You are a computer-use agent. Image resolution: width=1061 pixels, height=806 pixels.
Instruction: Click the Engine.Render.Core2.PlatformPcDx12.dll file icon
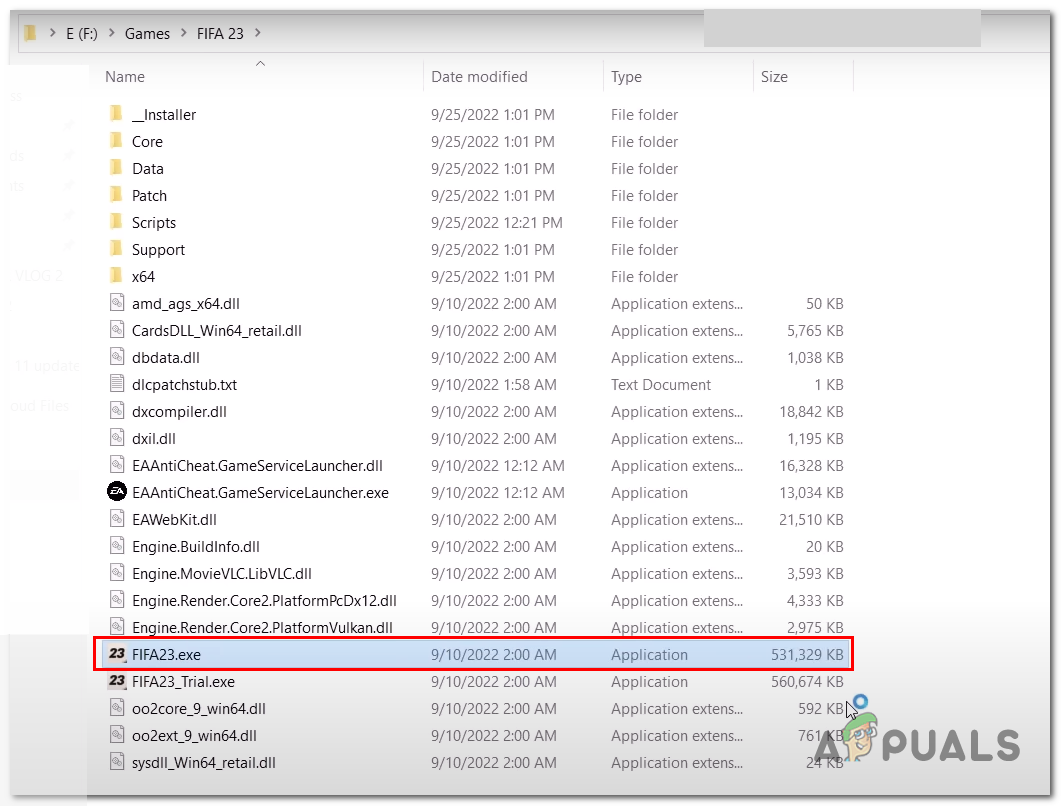(117, 600)
